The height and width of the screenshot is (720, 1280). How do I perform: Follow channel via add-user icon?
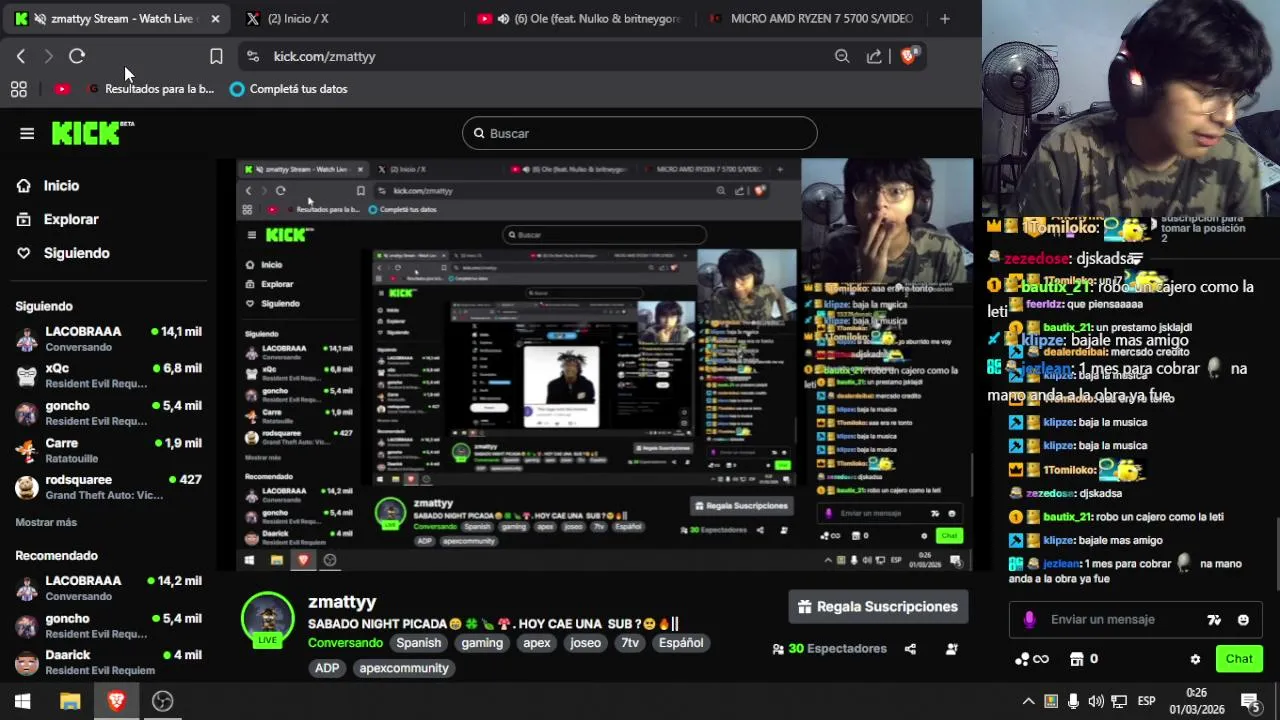tap(951, 649)
